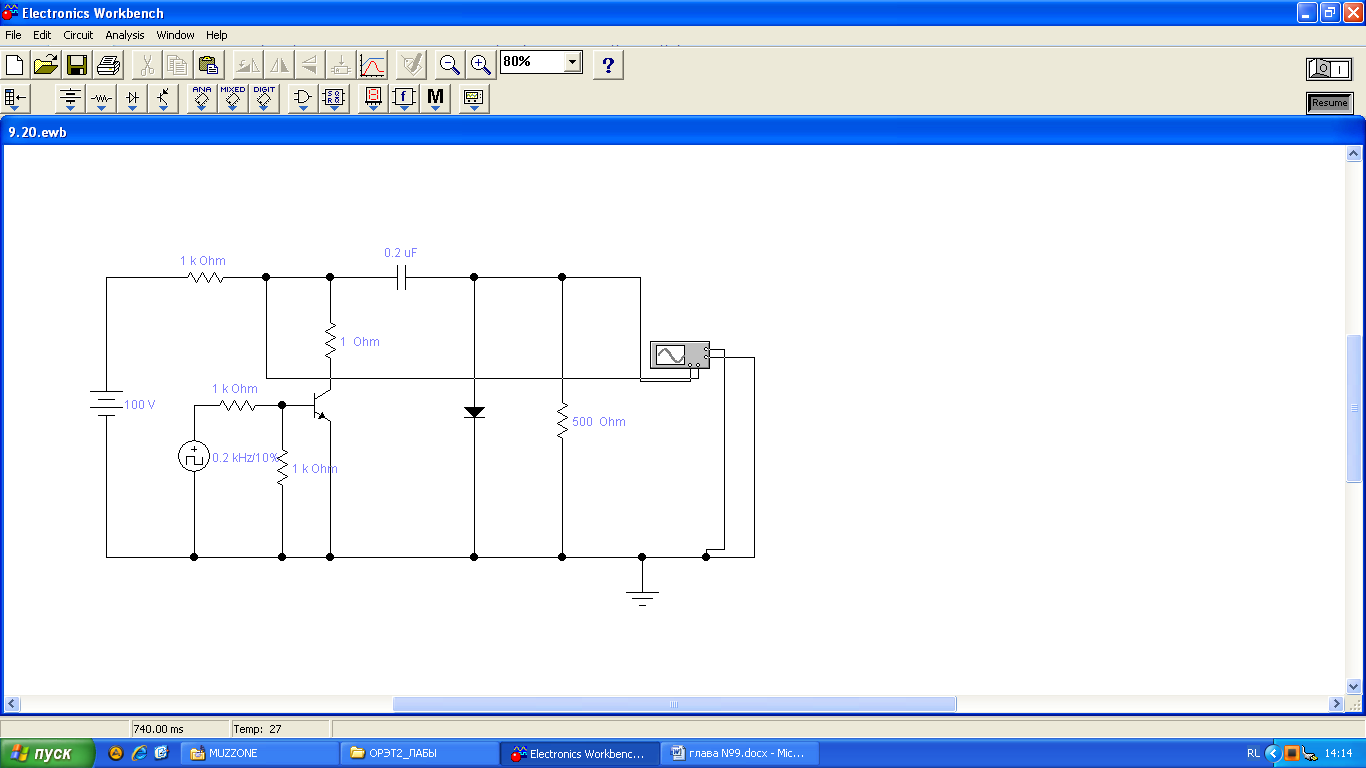1366x768 pixels.
Task: Open the Analysis menu
Action: [x=125, y=35]
